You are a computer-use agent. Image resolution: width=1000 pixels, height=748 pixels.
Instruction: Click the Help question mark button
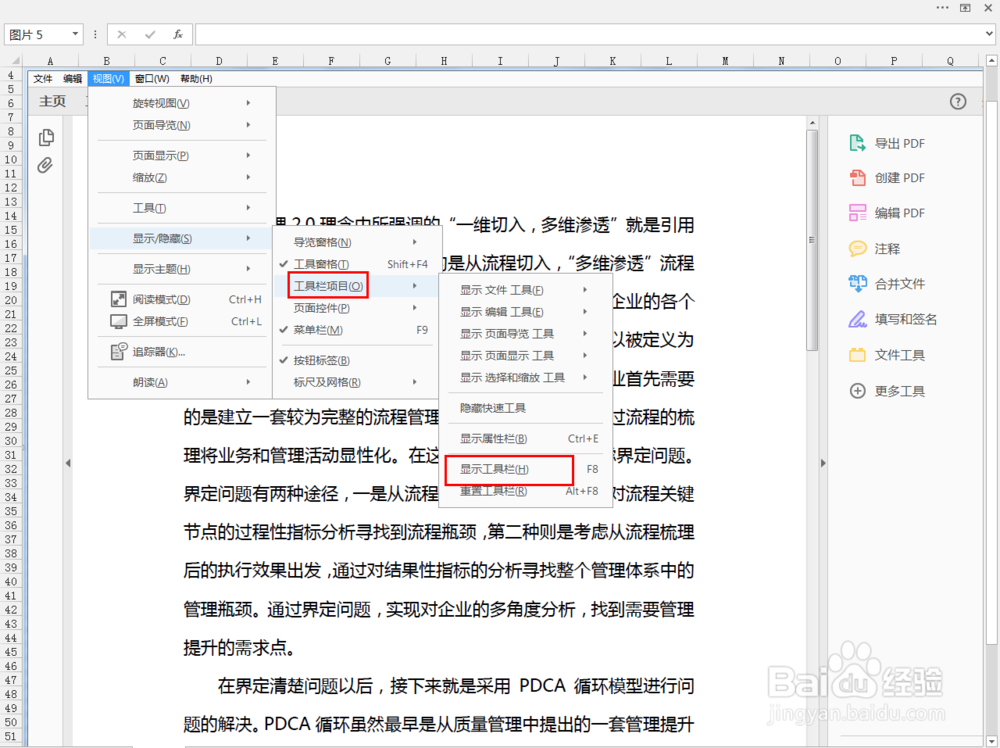pyautogui.click(x=957, y=101)
